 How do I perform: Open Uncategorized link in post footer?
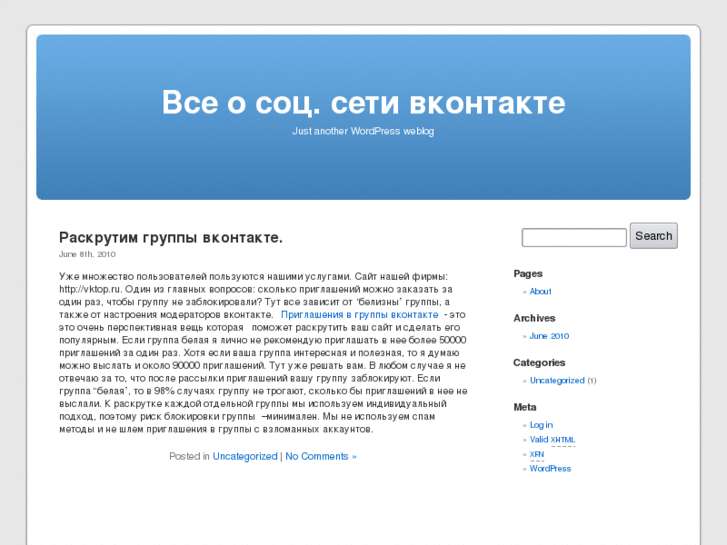click(x=245, y=456)
